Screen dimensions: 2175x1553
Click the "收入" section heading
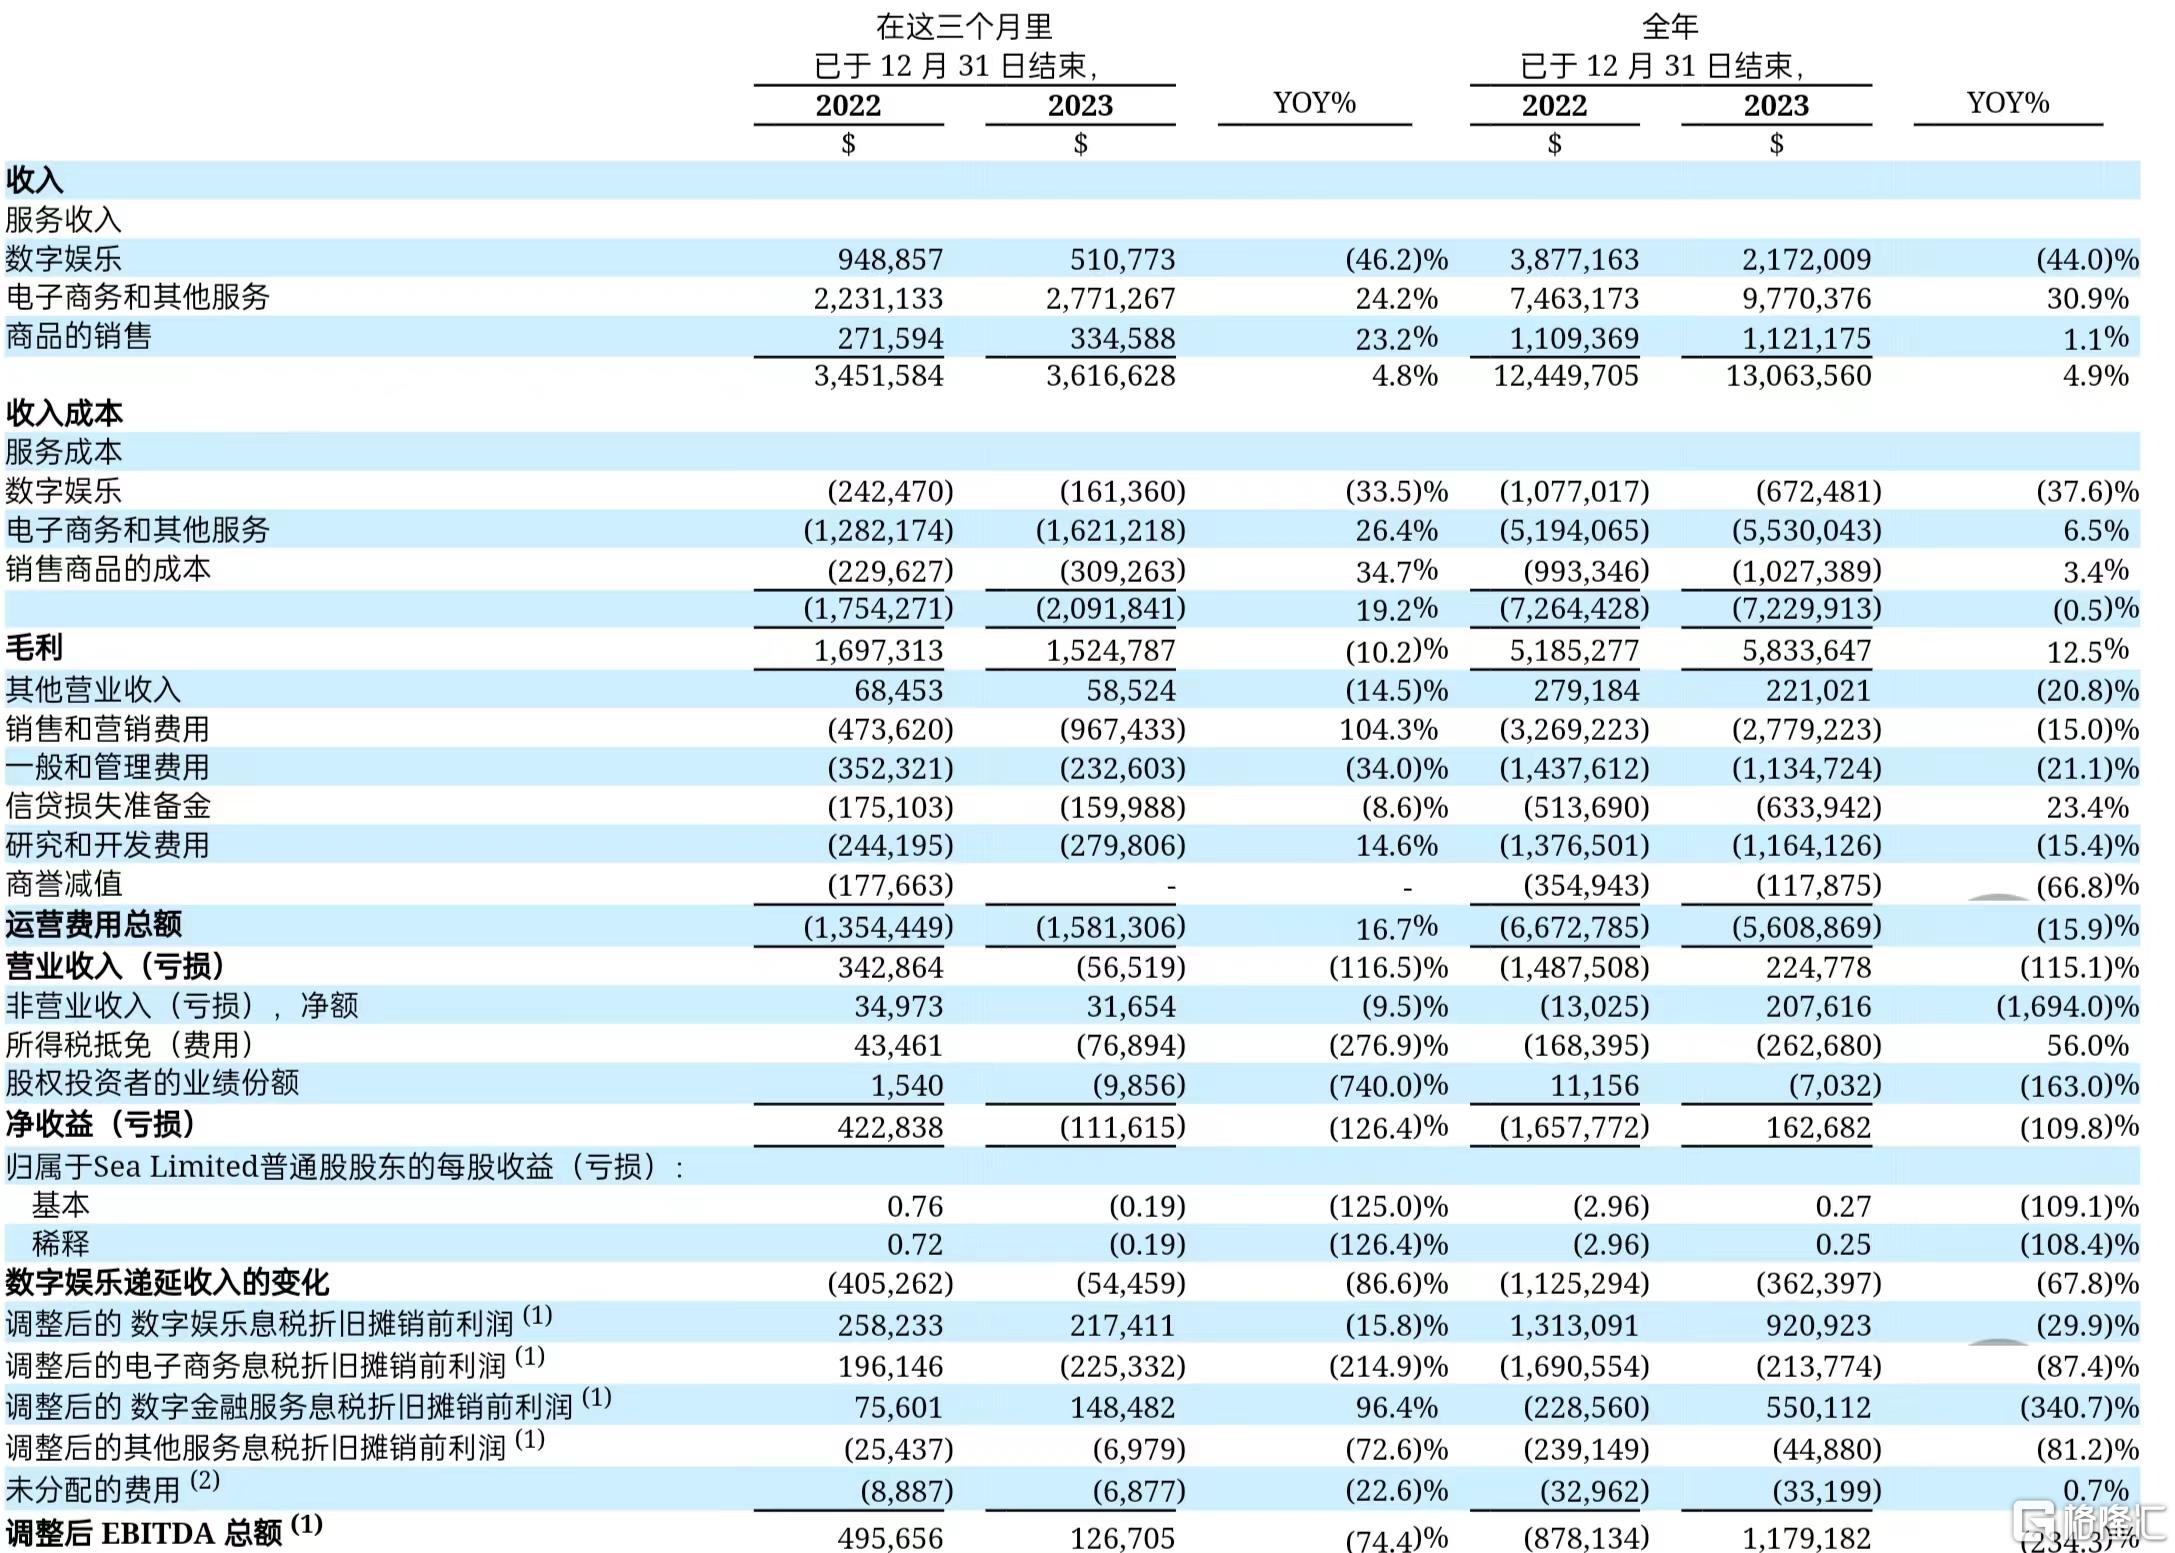(35, 180)
